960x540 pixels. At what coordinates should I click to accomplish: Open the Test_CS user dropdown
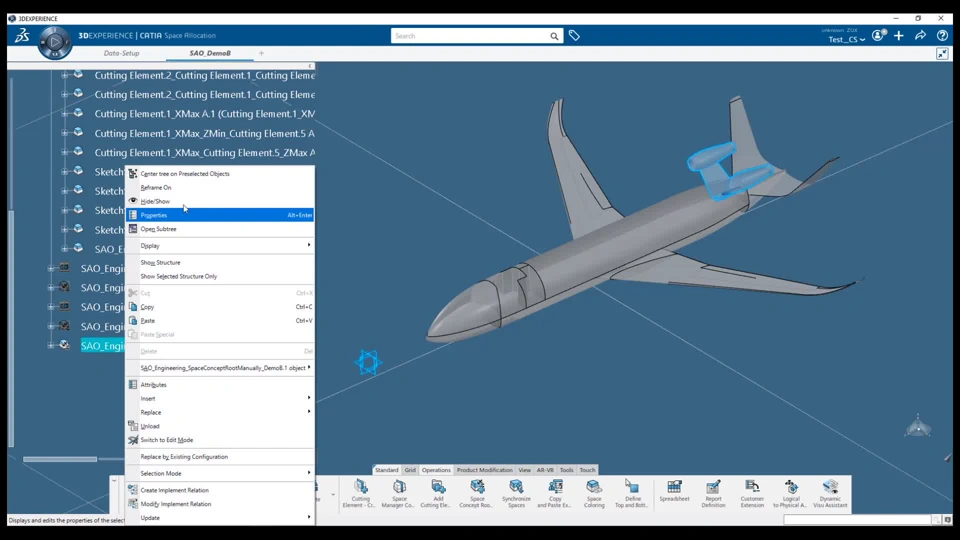tap(846, 39)
